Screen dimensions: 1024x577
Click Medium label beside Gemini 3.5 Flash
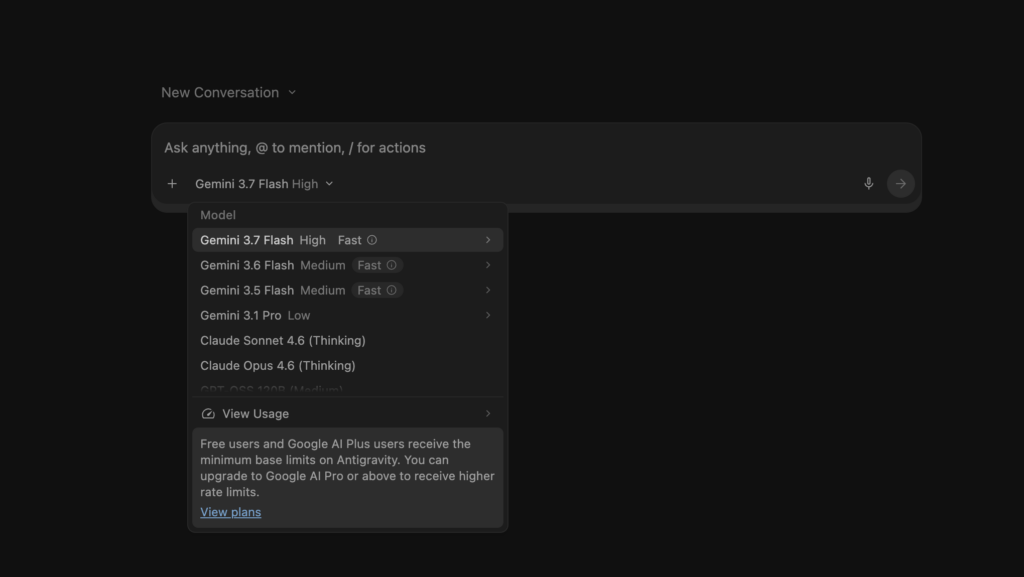(x=323, y=290)
